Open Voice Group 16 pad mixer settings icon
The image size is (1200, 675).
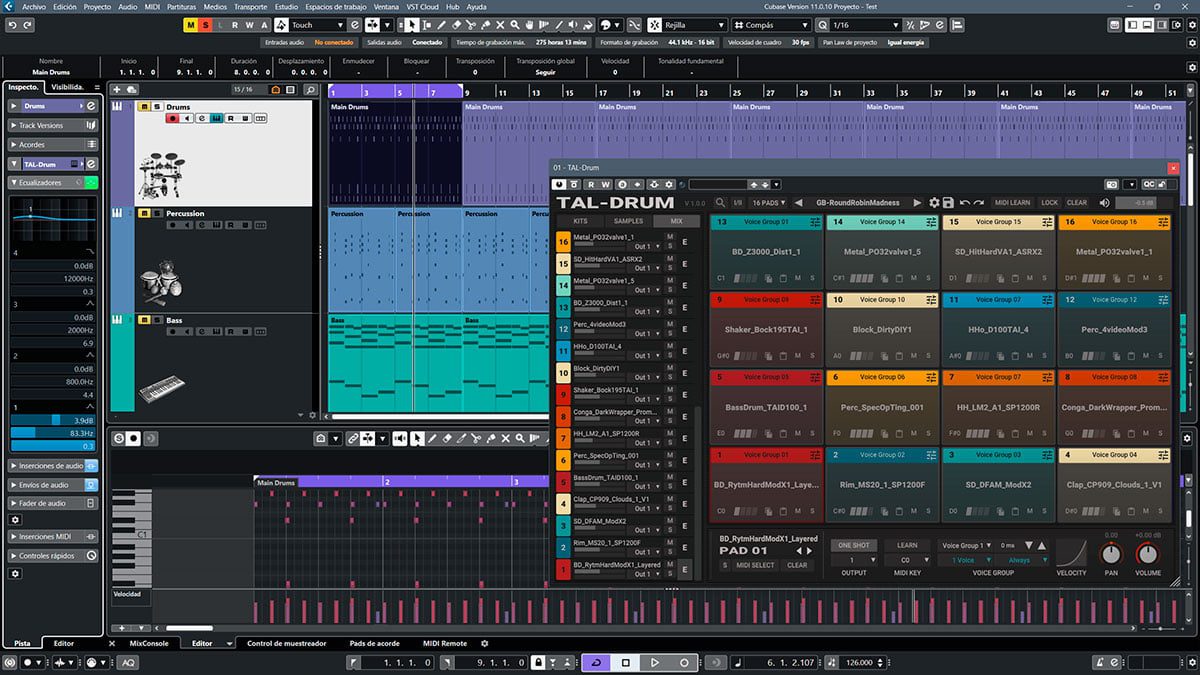point(1163,222)
